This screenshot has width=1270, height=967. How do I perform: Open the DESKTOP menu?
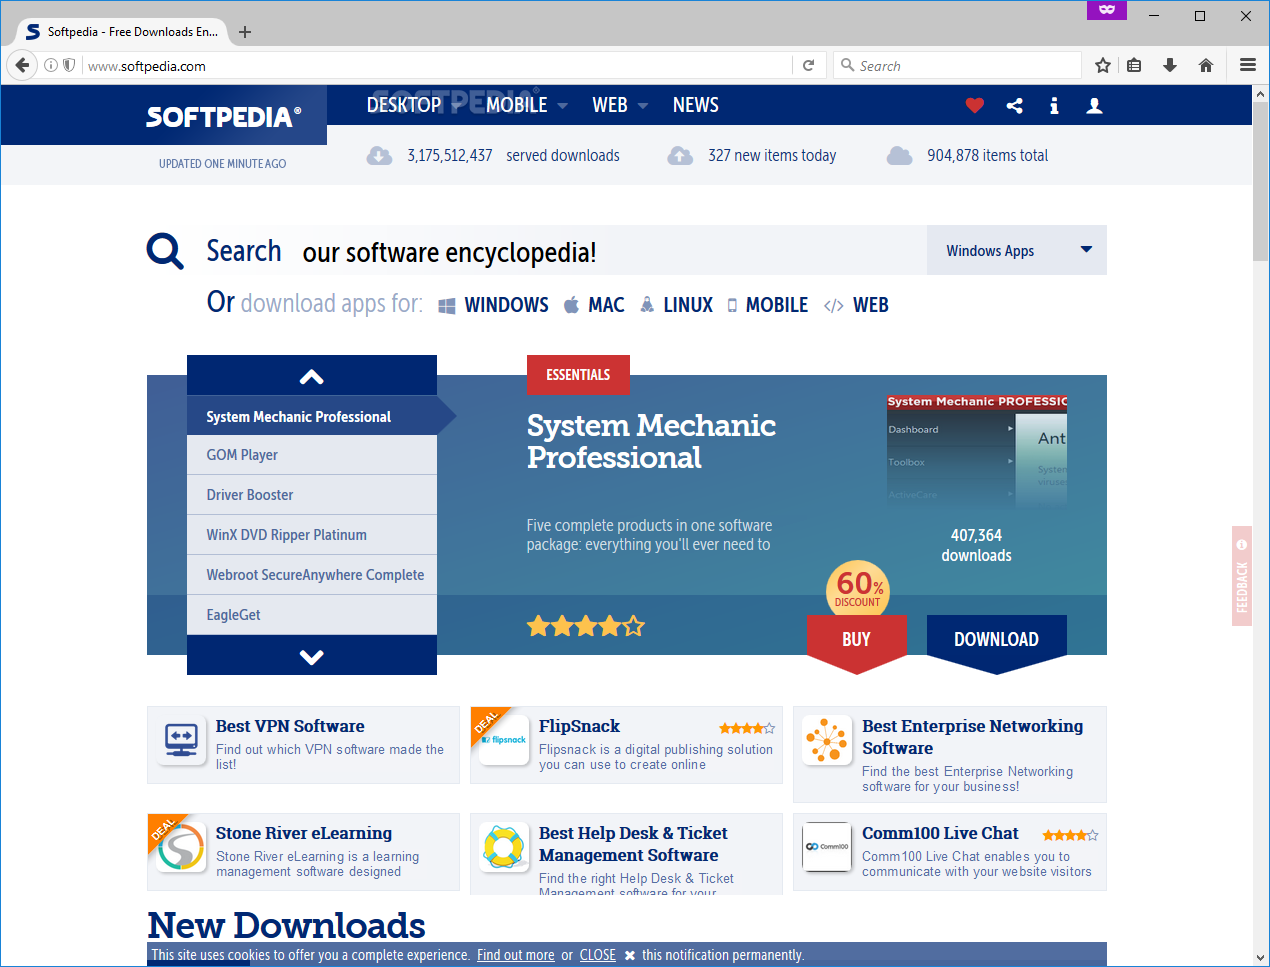point(404,105)
